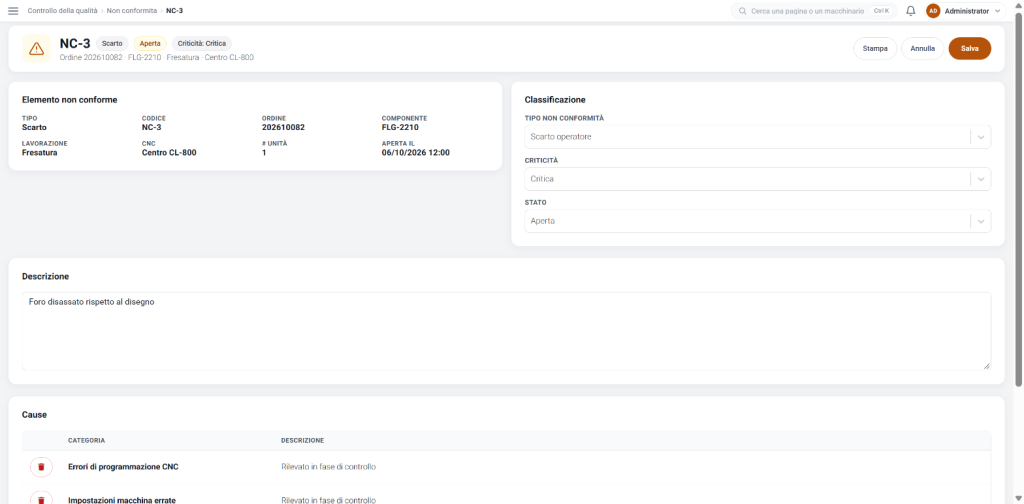
Task: Click the Ctrl K shortcut hint
Action: 881,11
